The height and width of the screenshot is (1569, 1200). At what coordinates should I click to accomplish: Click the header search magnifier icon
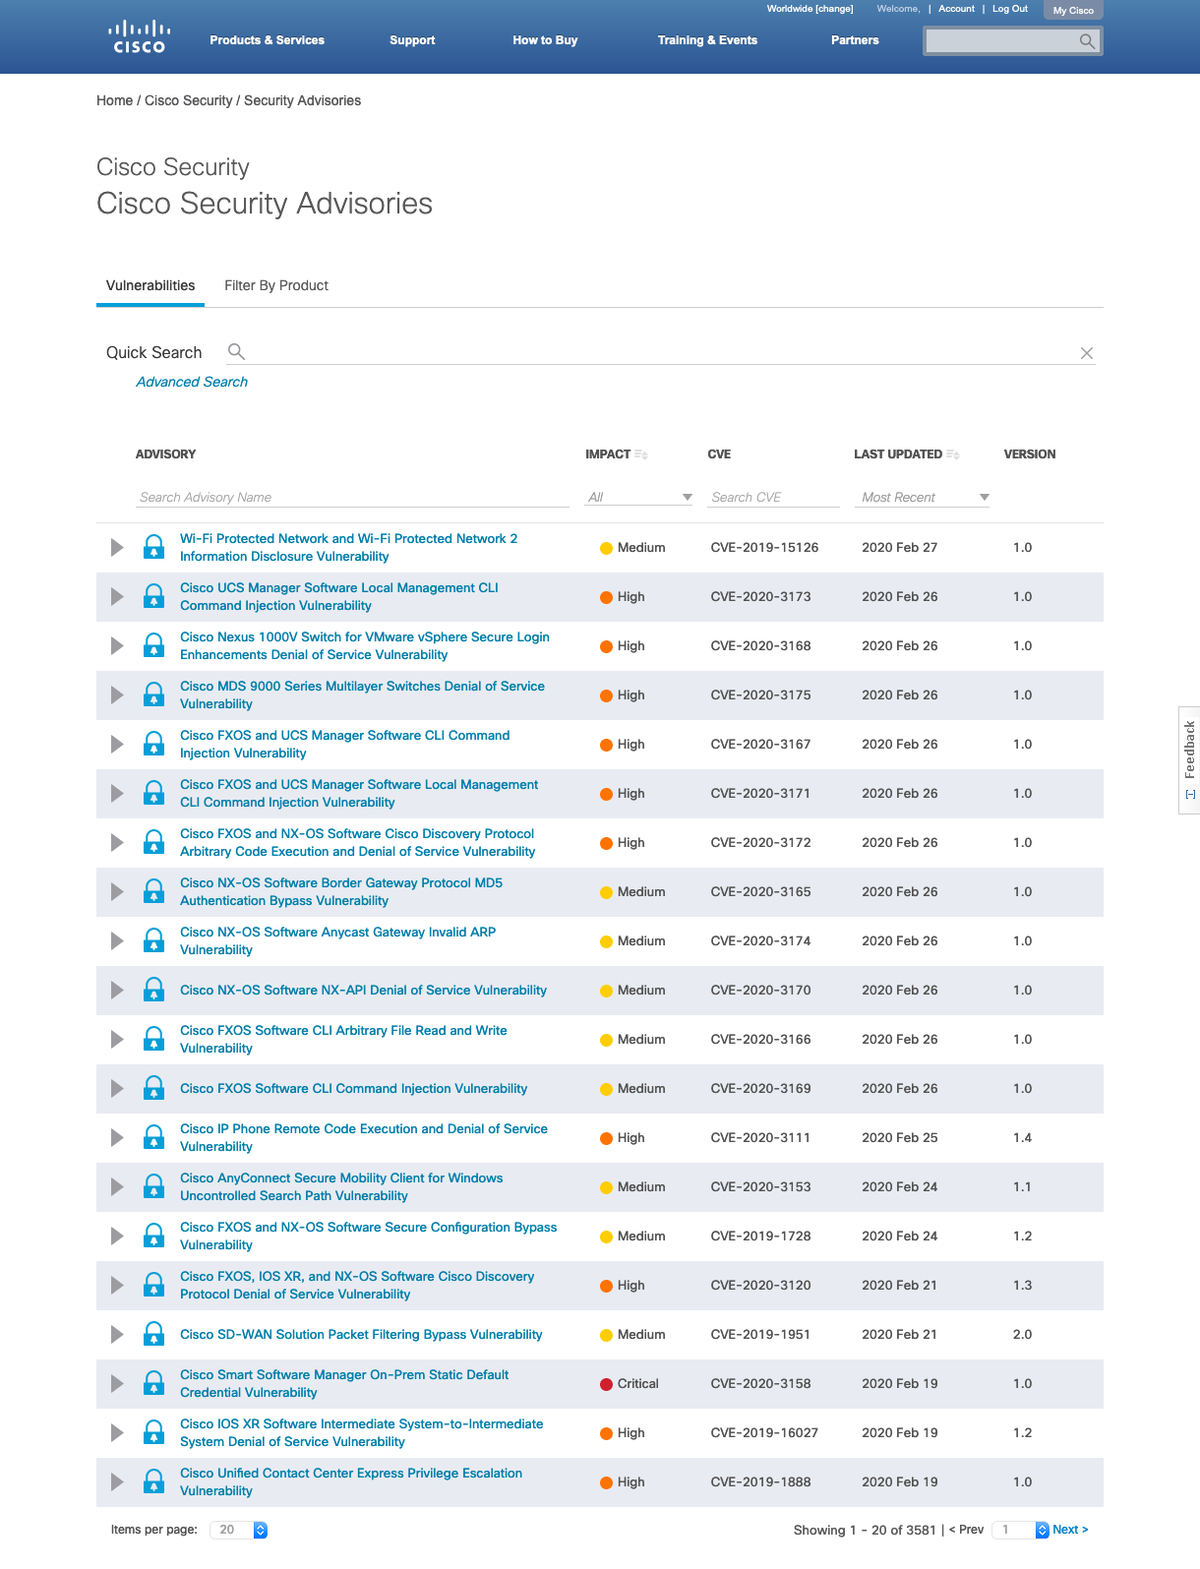[x=1087, y=41]
